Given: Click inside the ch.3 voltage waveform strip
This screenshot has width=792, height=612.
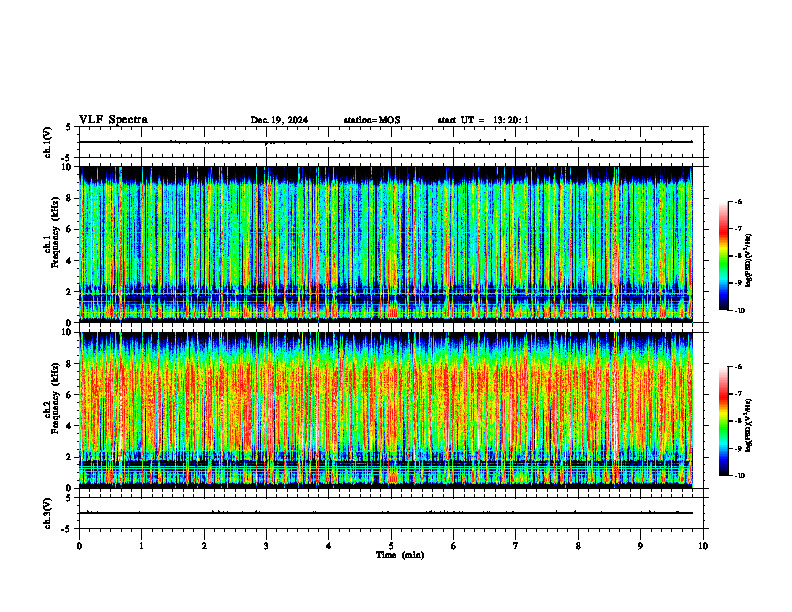Looking at the screenshot, I should pyautogui.click(x=393, y=513).
